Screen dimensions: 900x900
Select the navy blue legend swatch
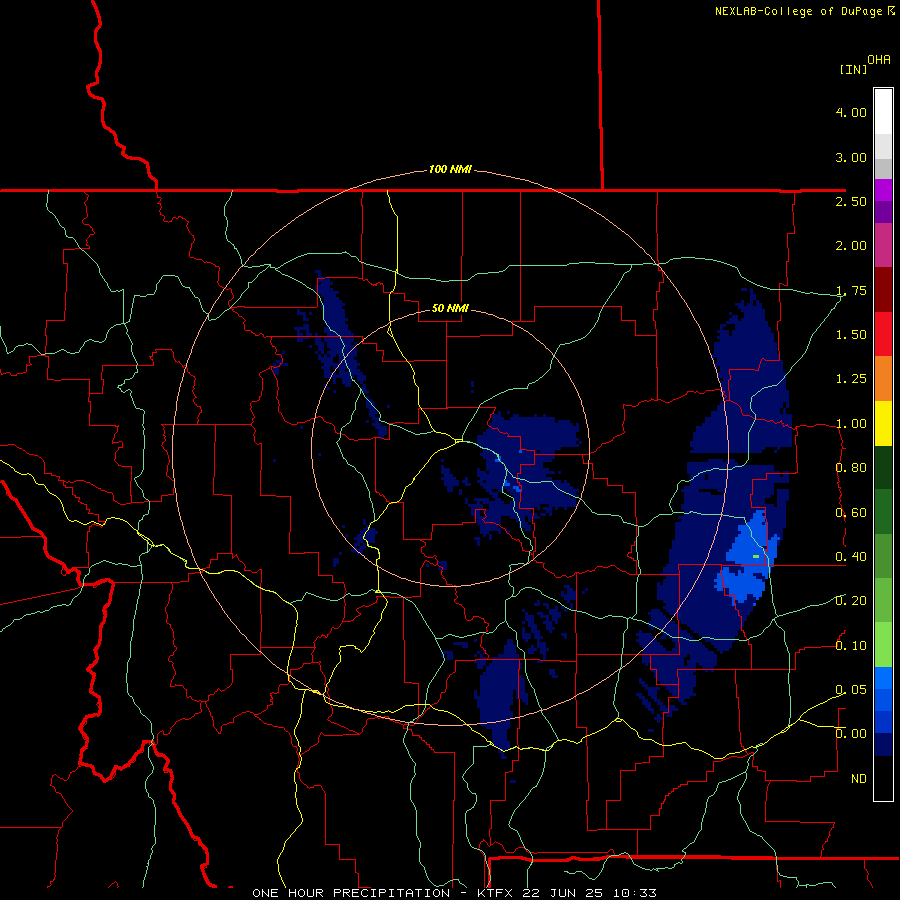click(883, 744)
